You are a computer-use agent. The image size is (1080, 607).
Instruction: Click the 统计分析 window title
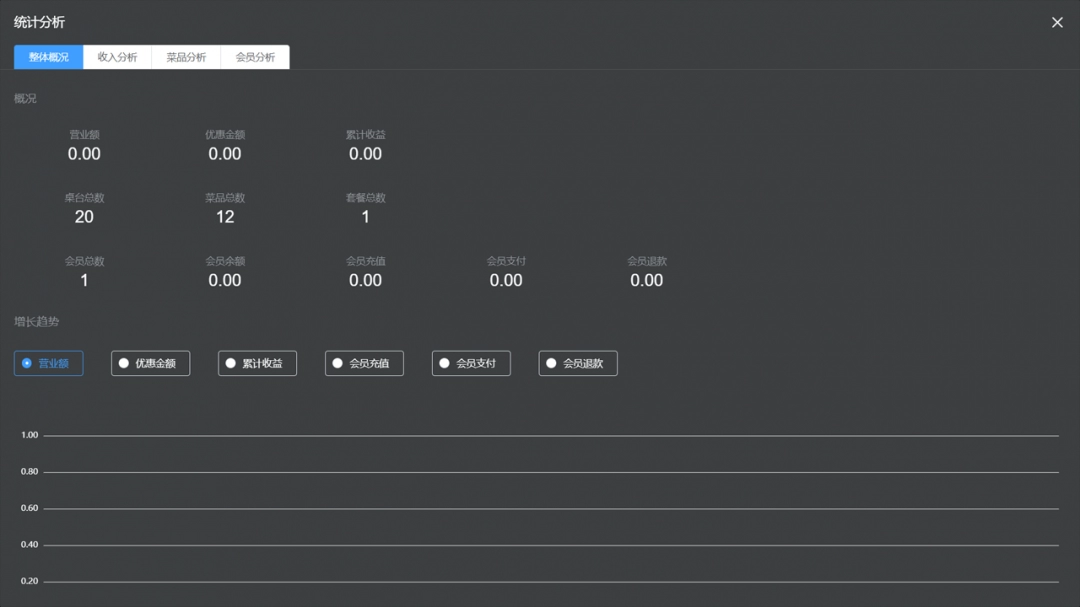coord(39,23)
